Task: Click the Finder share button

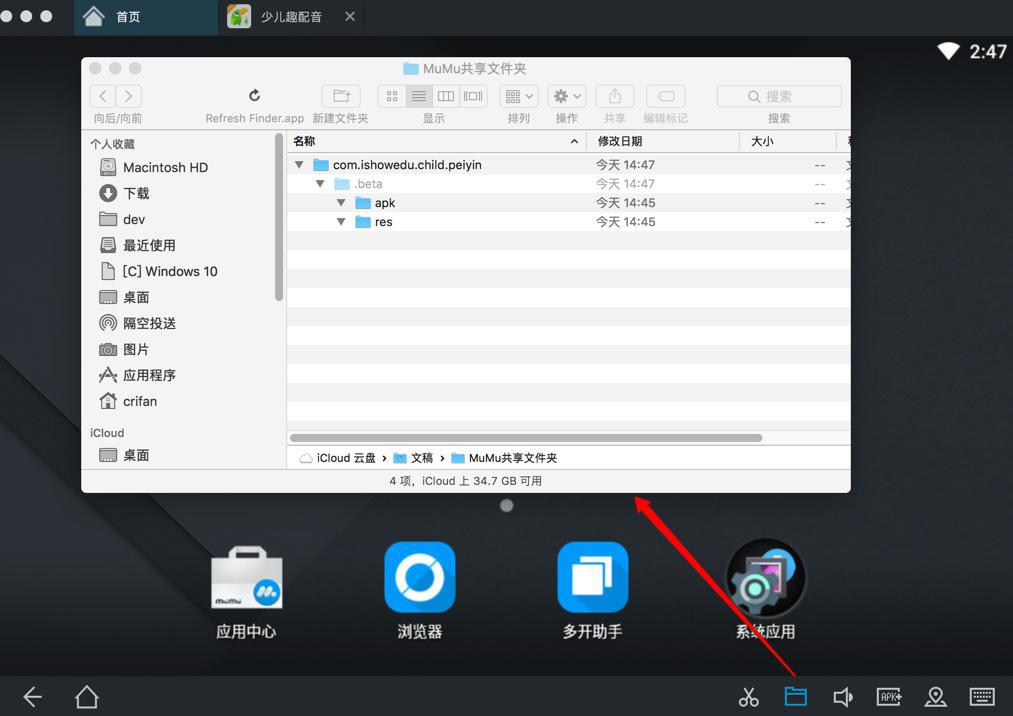Action: 614,96
